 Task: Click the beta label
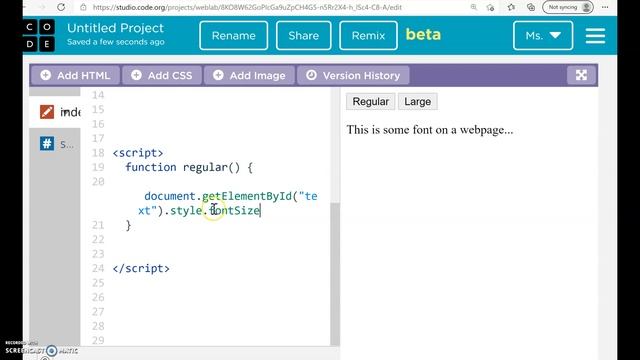click(x=423, y=35)
